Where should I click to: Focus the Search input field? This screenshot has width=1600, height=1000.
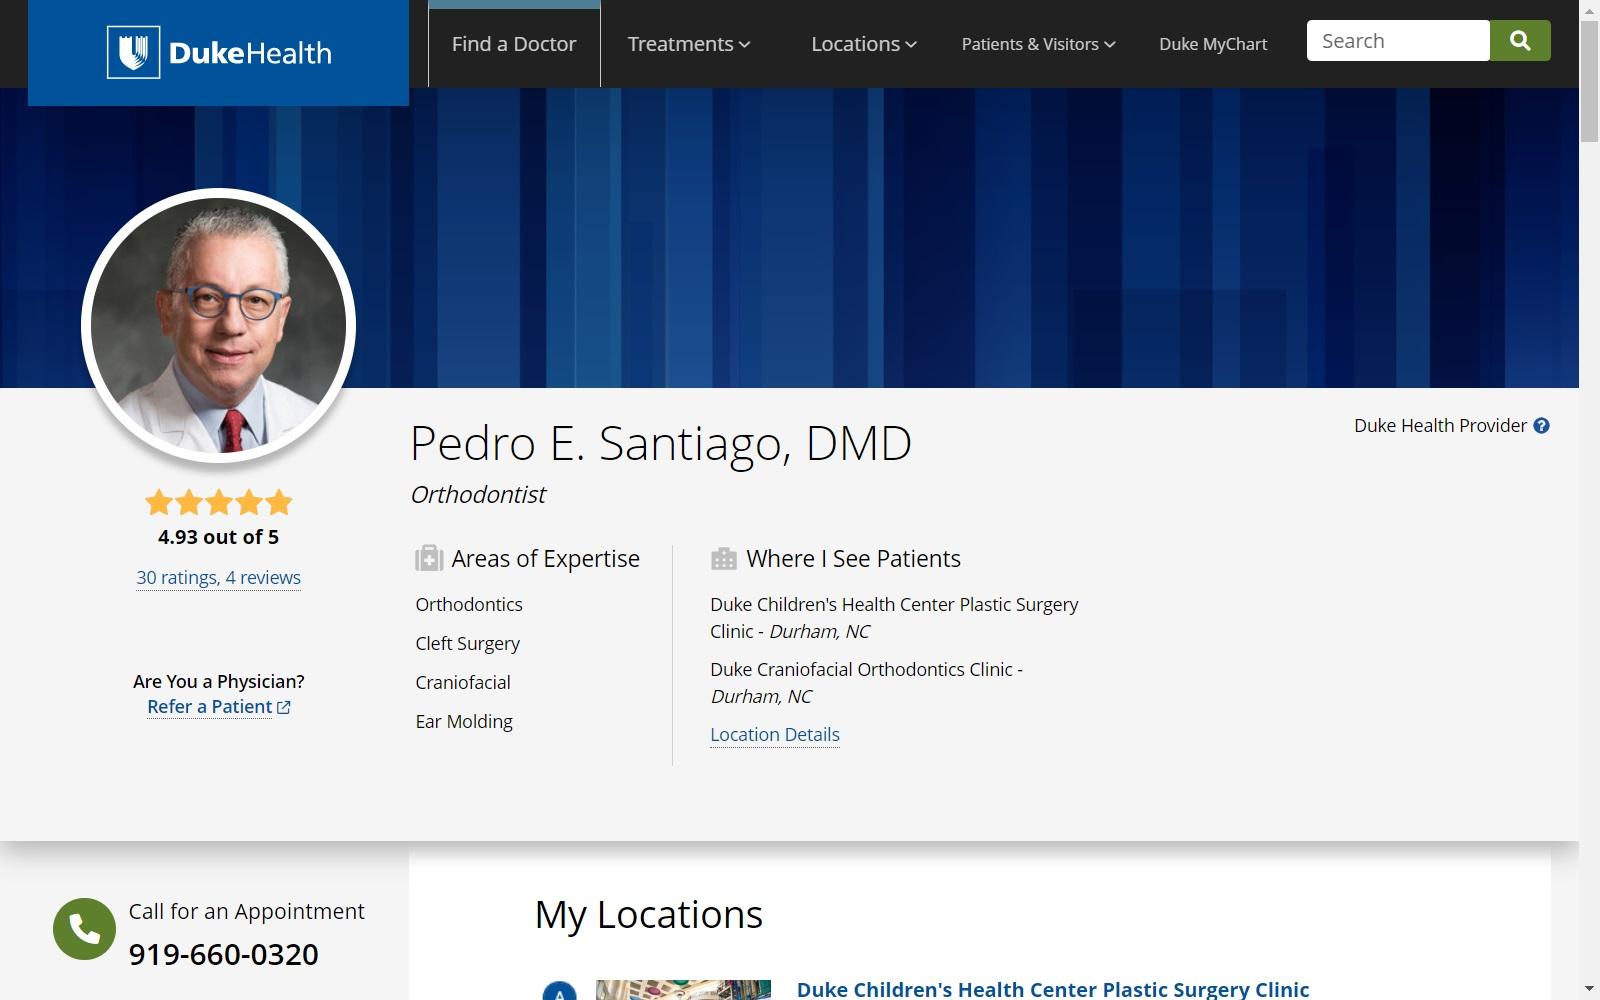click(x=1398, y=41)
